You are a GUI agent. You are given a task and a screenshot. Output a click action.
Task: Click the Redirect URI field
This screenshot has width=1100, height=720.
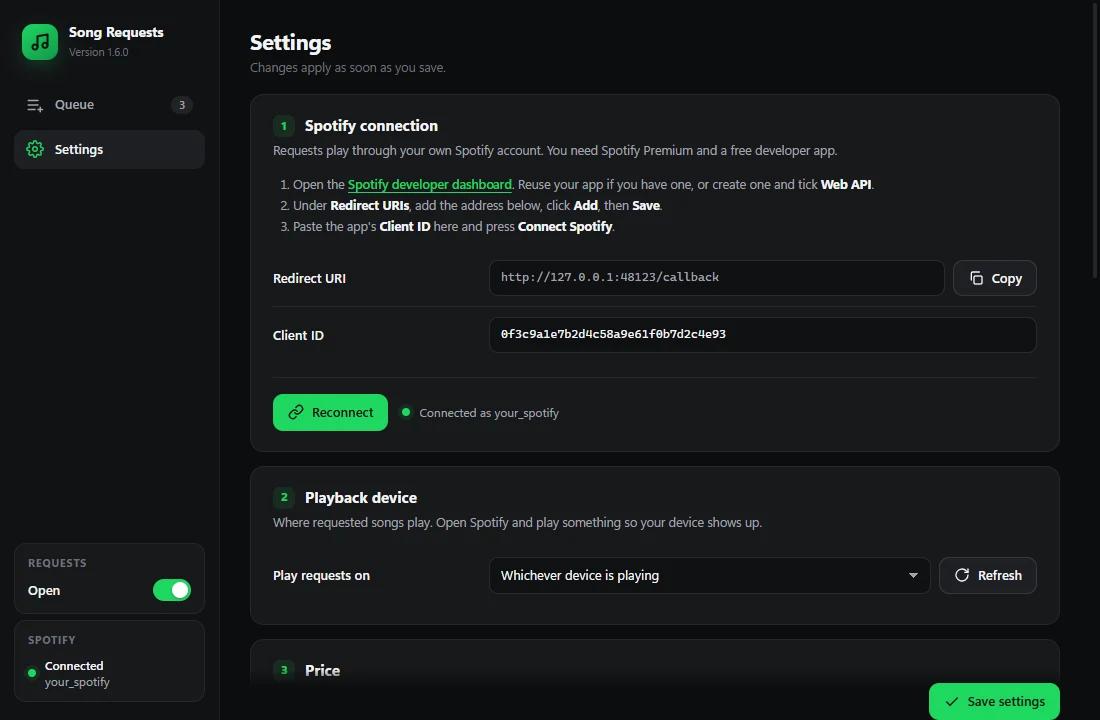[x=716, y=278]
